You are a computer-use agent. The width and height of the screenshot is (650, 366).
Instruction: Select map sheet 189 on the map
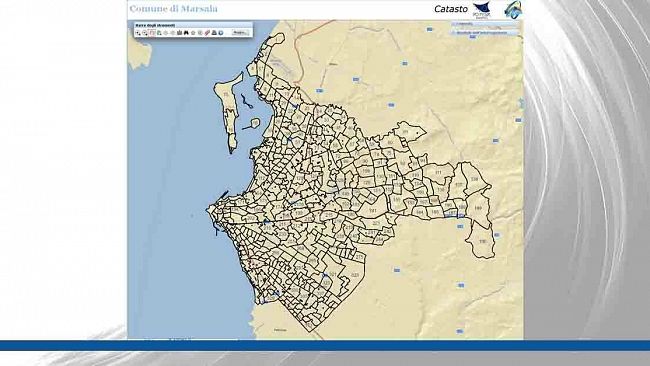tap(478, 208)
